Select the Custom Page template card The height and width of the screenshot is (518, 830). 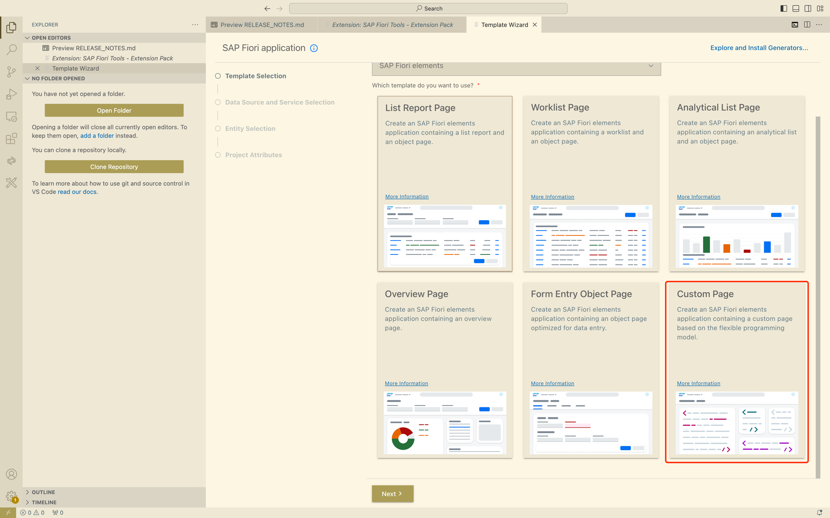pyautogui.click(x=737, y=372)
